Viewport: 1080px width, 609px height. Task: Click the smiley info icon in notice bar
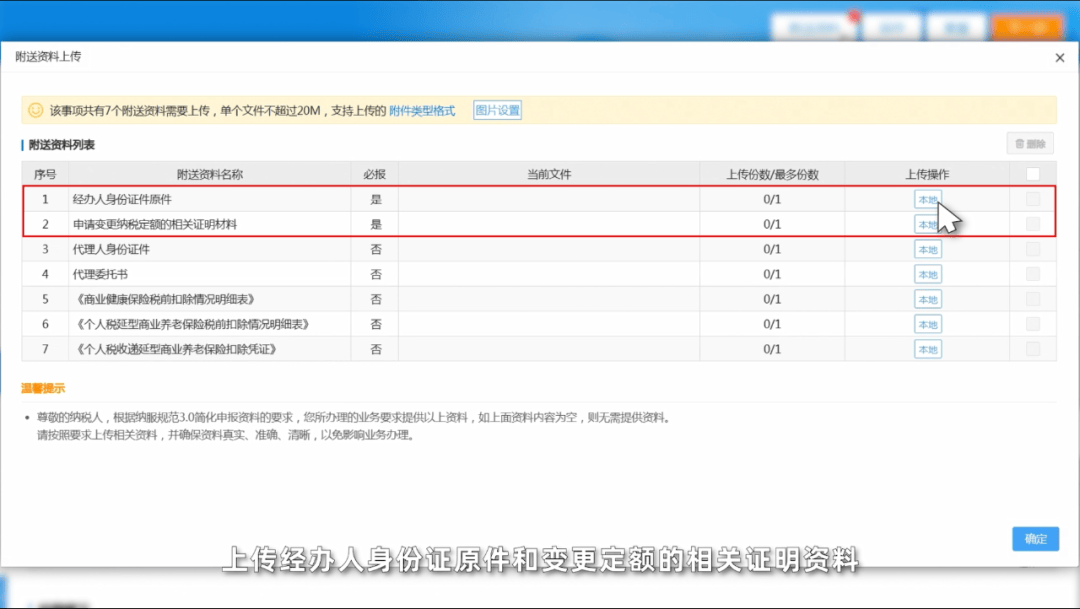pos(36,110)
